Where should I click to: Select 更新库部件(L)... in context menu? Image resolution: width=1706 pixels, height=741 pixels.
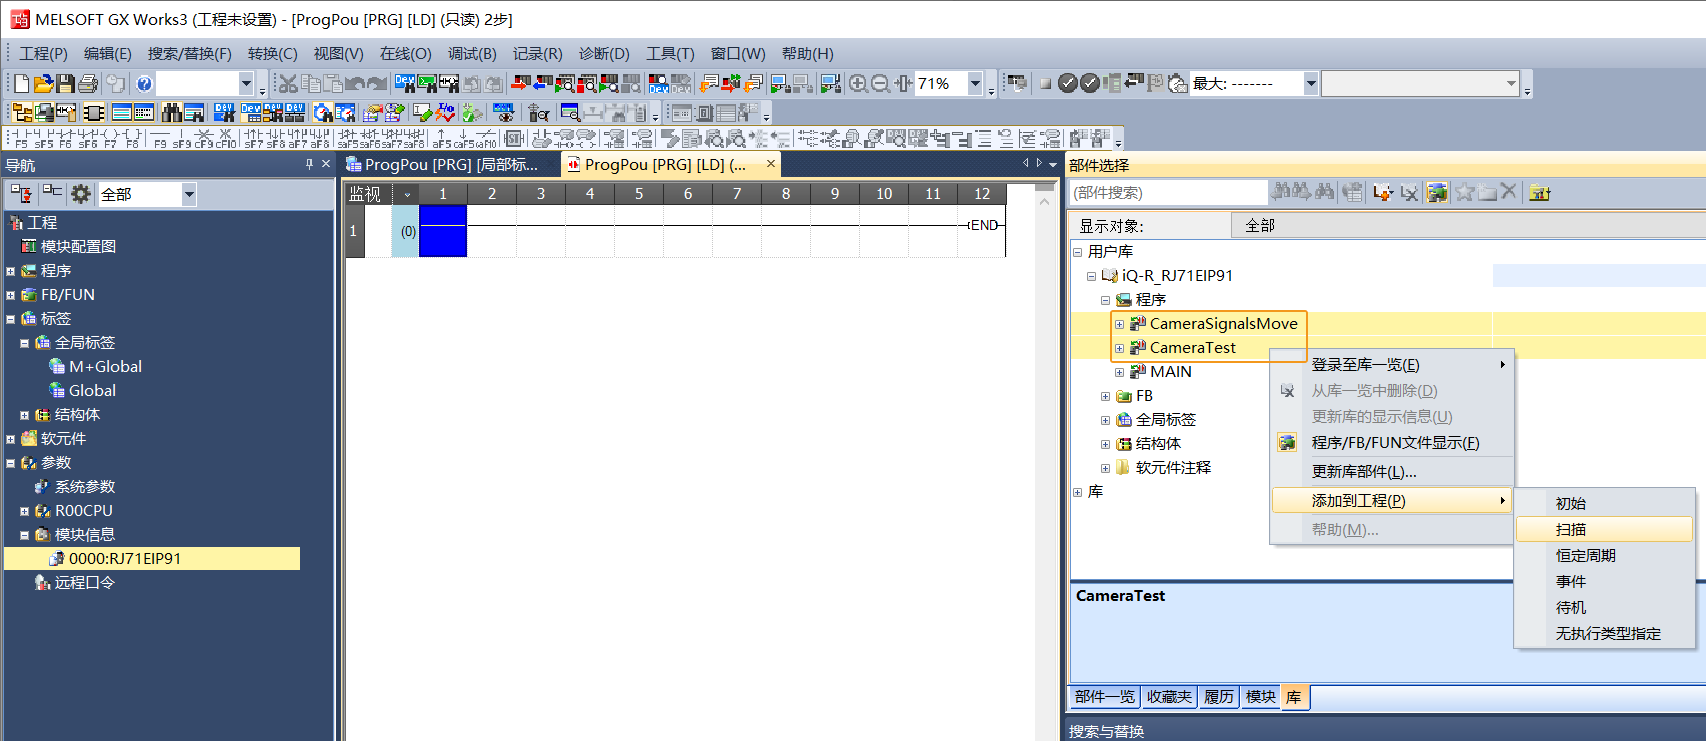[x=1392, y=472]
